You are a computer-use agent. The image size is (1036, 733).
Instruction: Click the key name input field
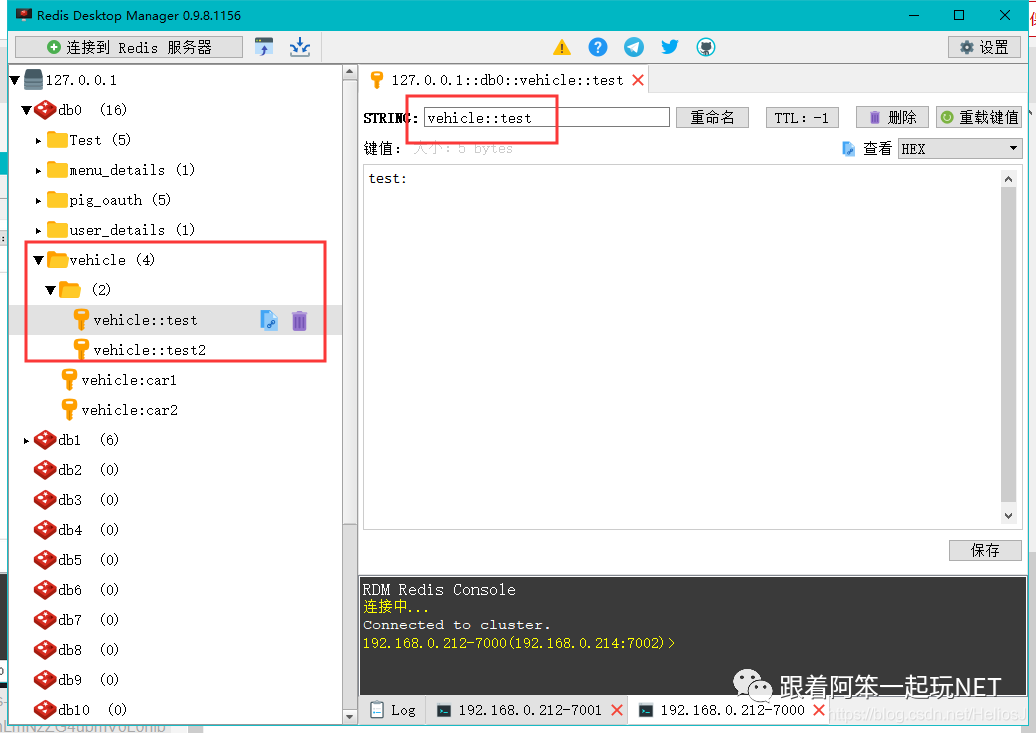point(546,118)
